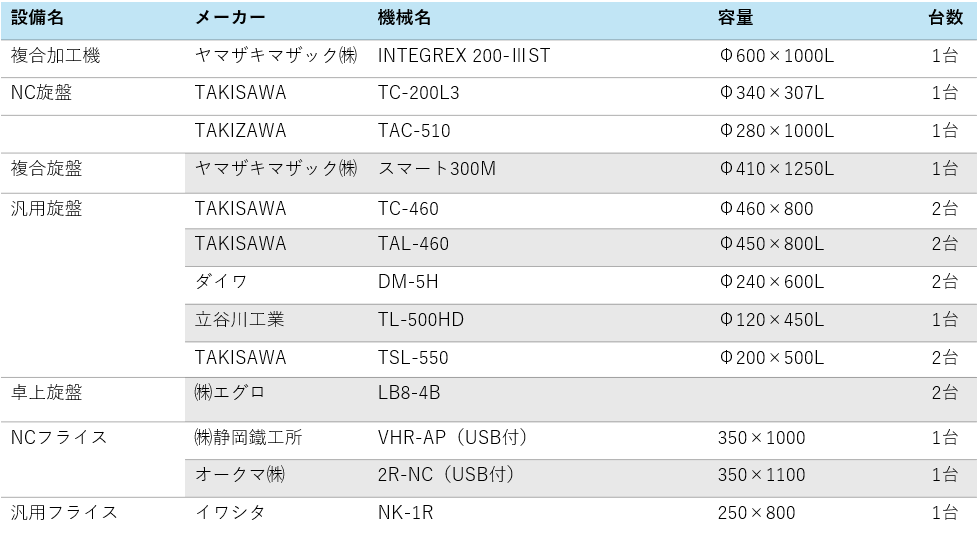Screen dimensions: 980x537
Task: Click the 容量 column header
Action: (736, 18)
